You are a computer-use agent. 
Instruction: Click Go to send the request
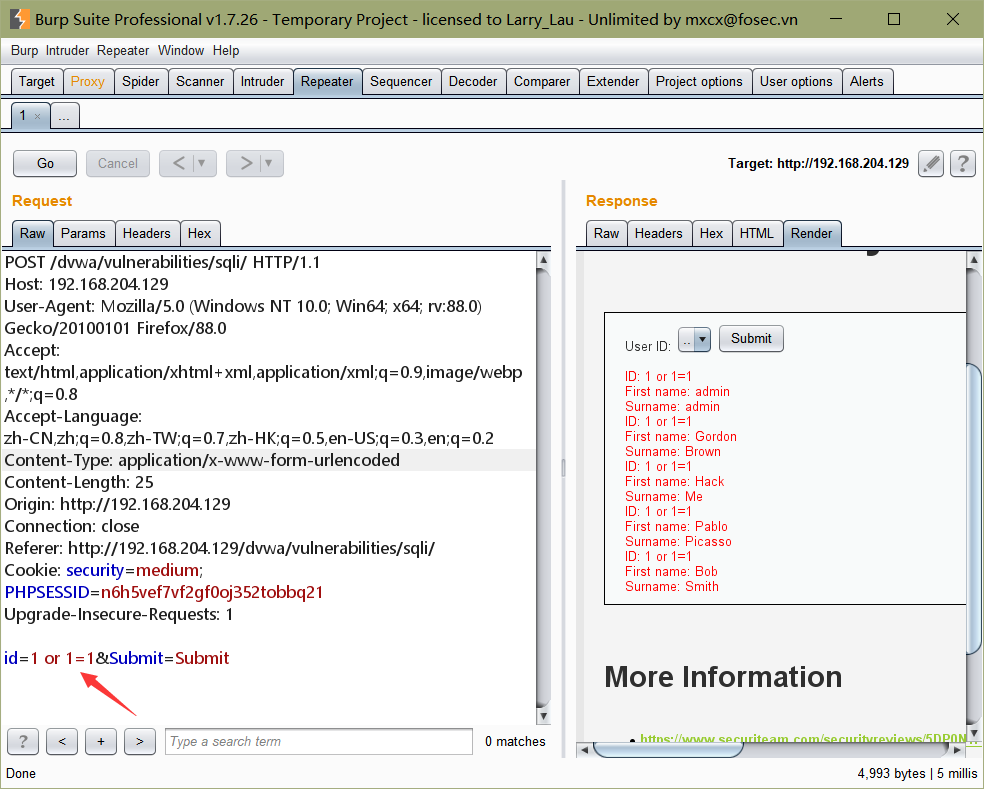click(45, 163)
